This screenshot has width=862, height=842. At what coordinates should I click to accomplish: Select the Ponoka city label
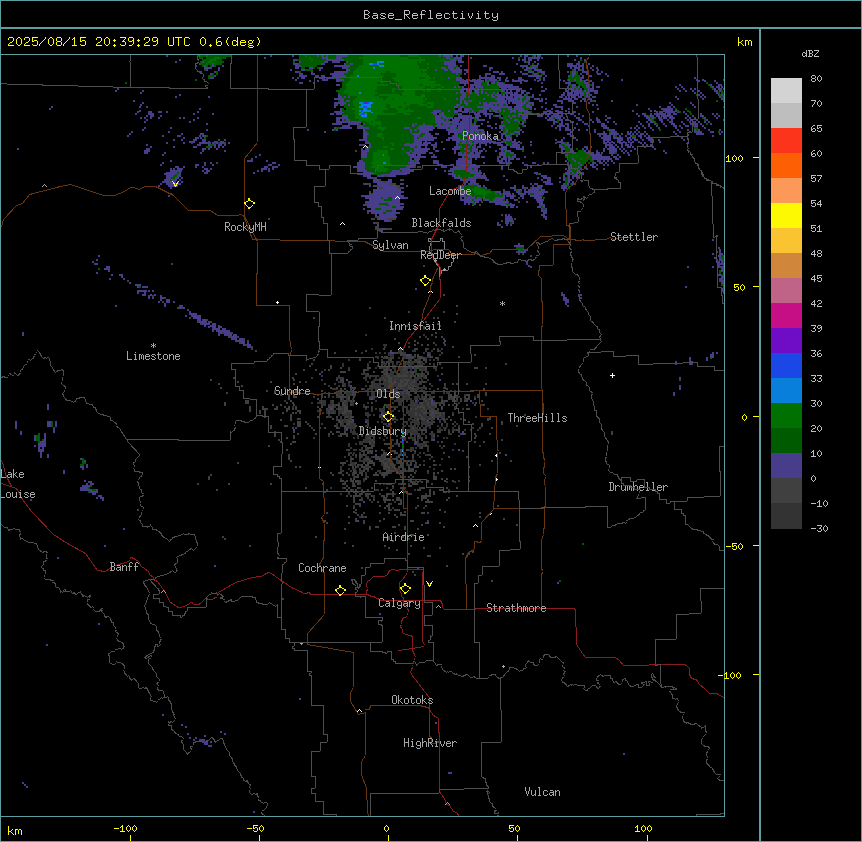point(480,136)
